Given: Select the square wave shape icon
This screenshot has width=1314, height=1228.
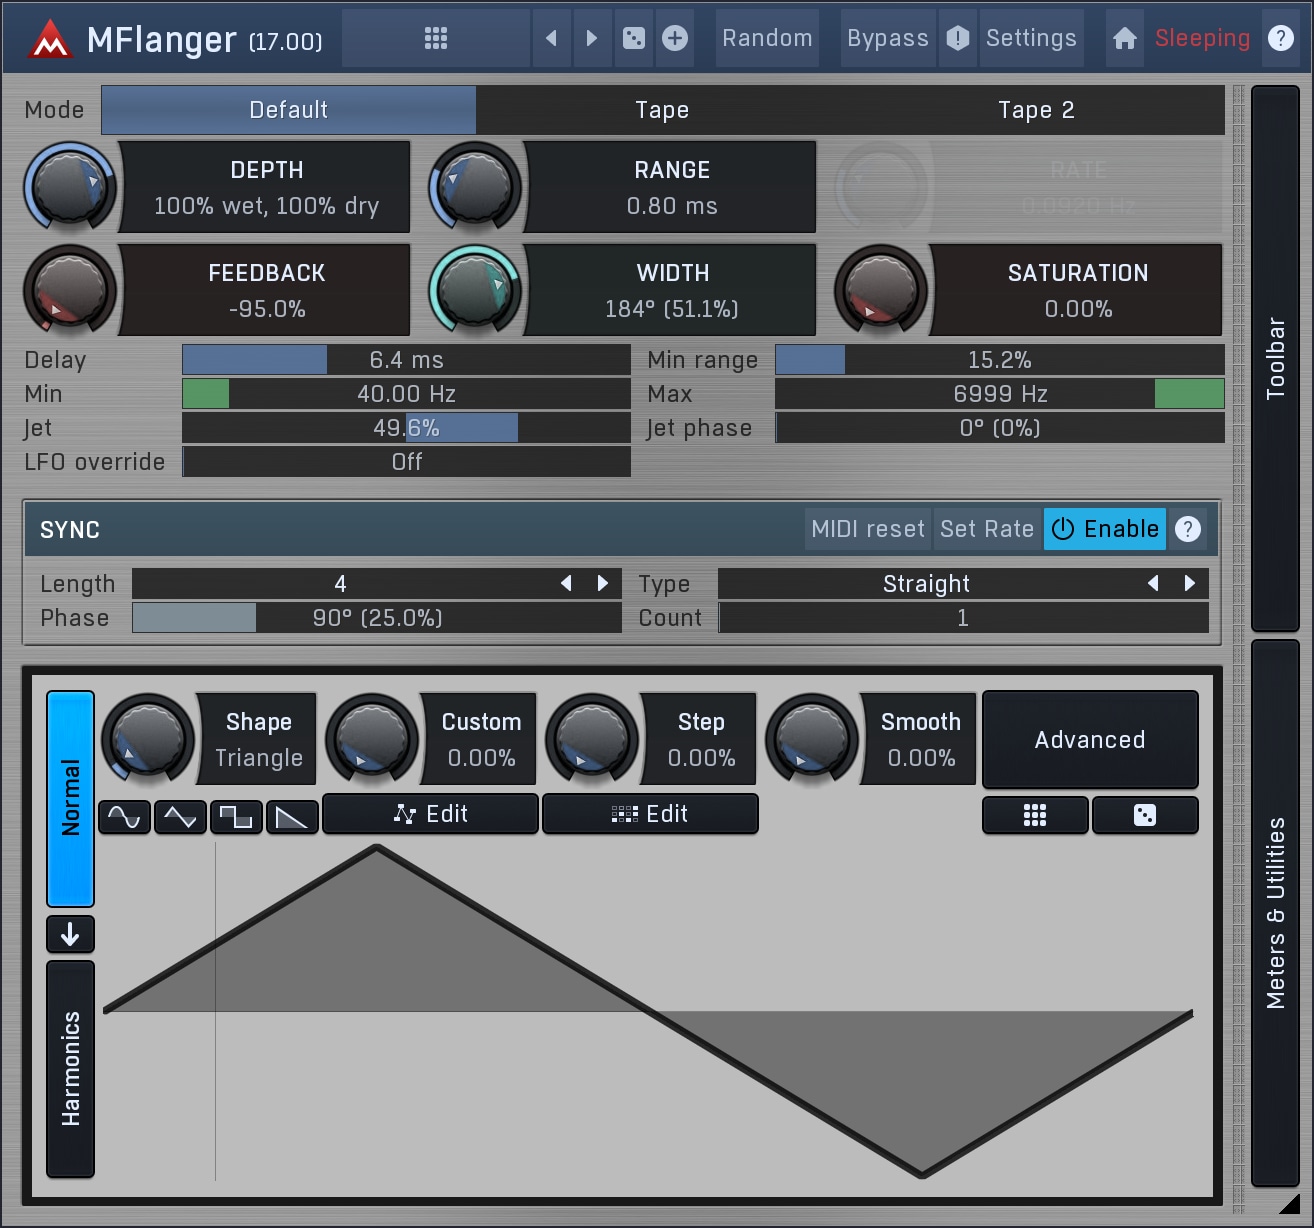Looking at the screenshot, I should (x=236, y=817).
